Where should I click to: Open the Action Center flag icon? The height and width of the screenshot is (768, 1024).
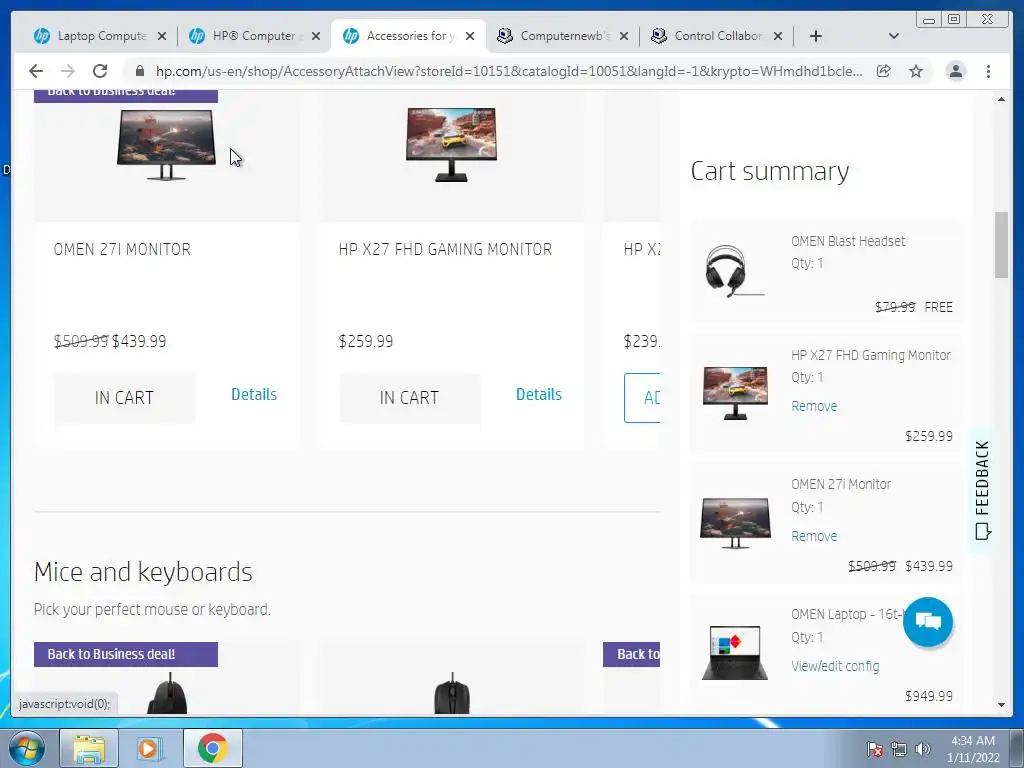pos(874,749)
